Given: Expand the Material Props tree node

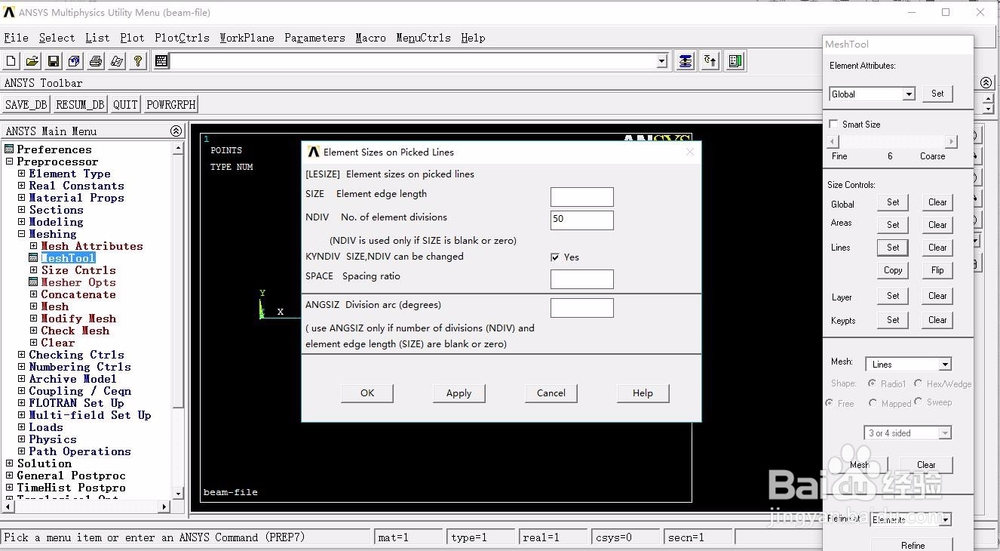Looking at the screenshot, I should click(22, 198).
